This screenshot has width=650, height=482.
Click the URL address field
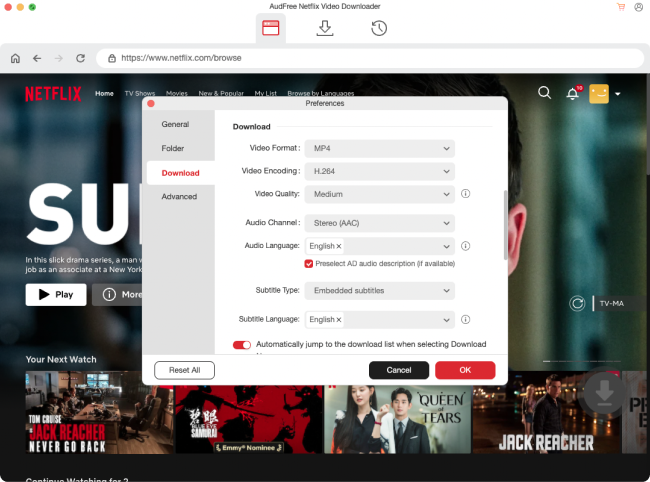pos(370,58)
